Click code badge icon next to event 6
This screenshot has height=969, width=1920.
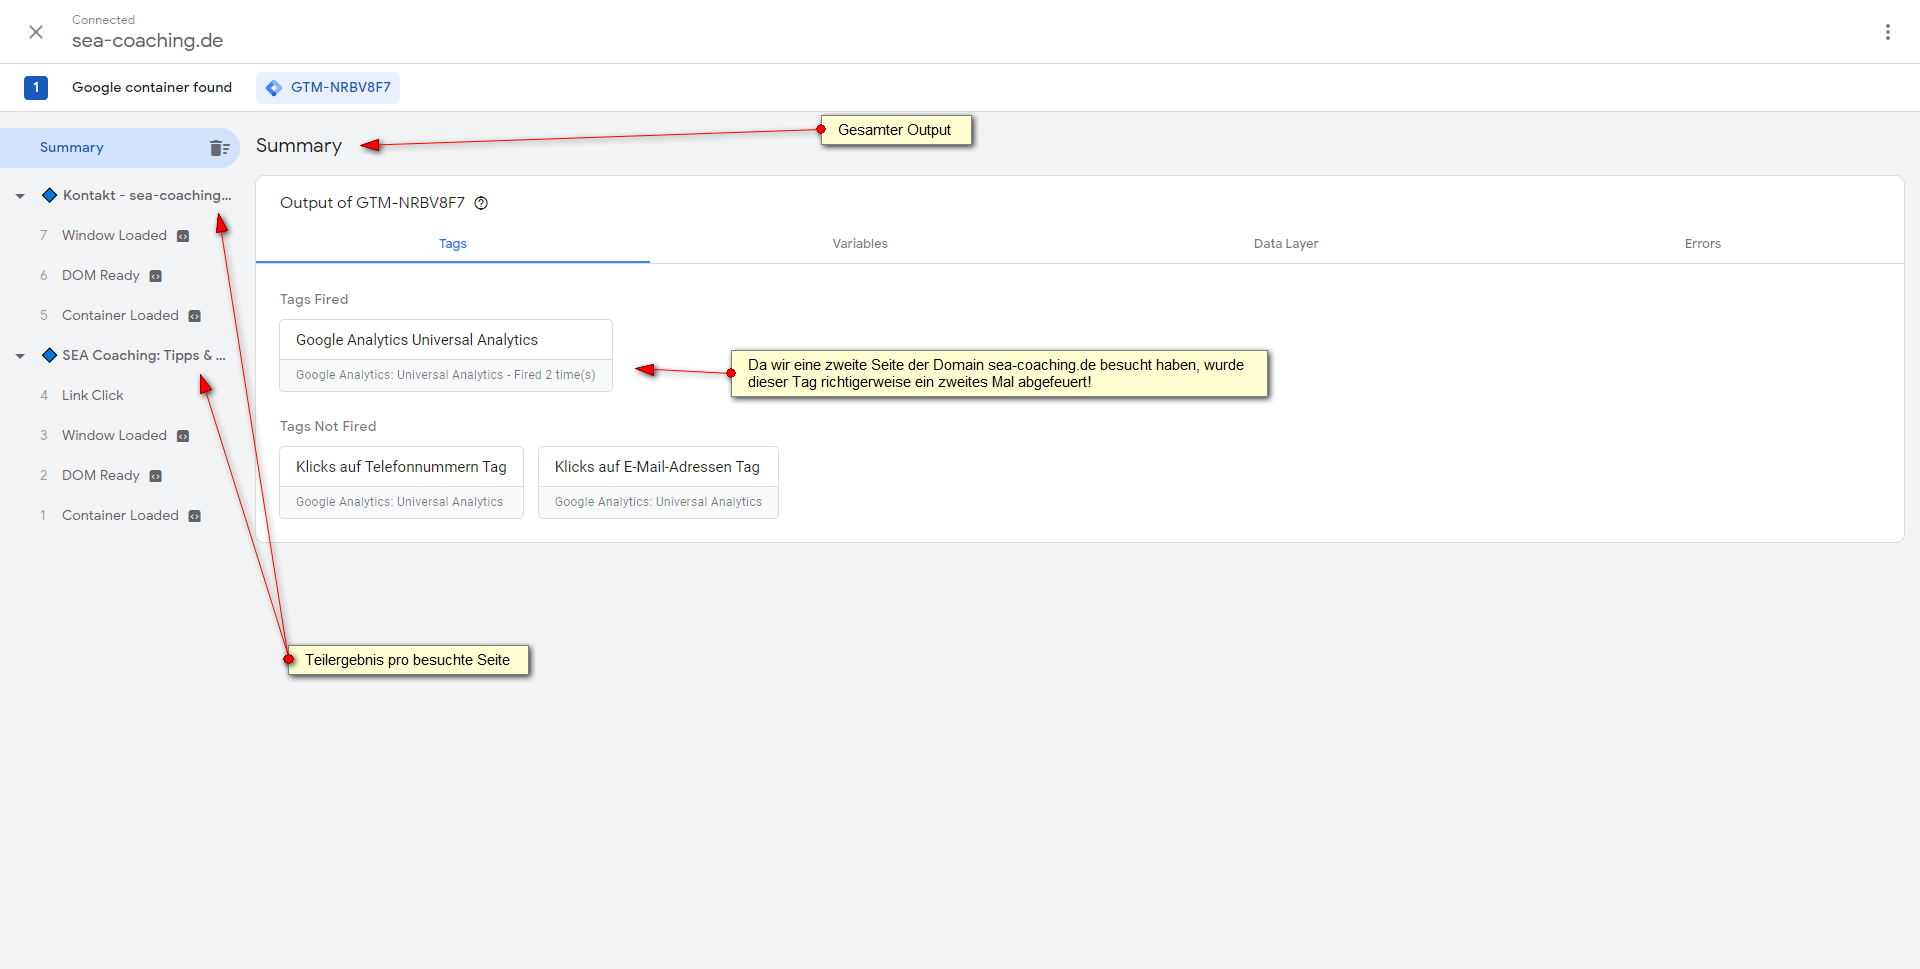[156, 276]
